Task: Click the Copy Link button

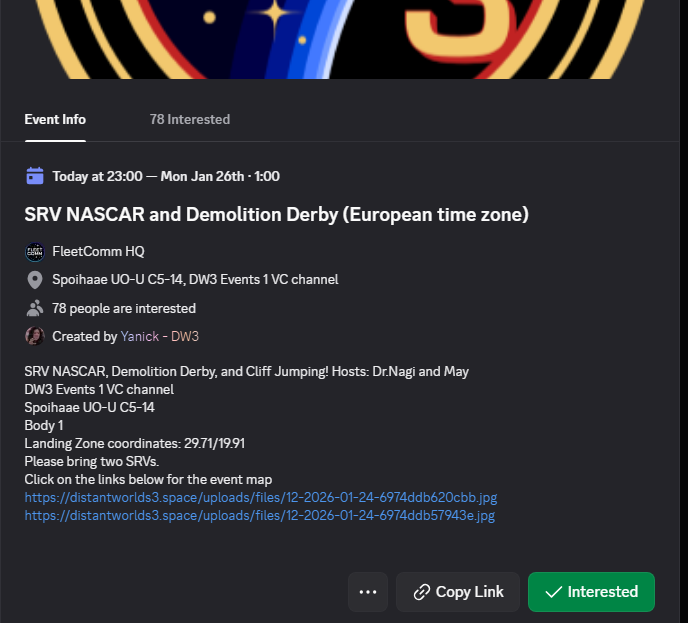Action: pos(458,592)
